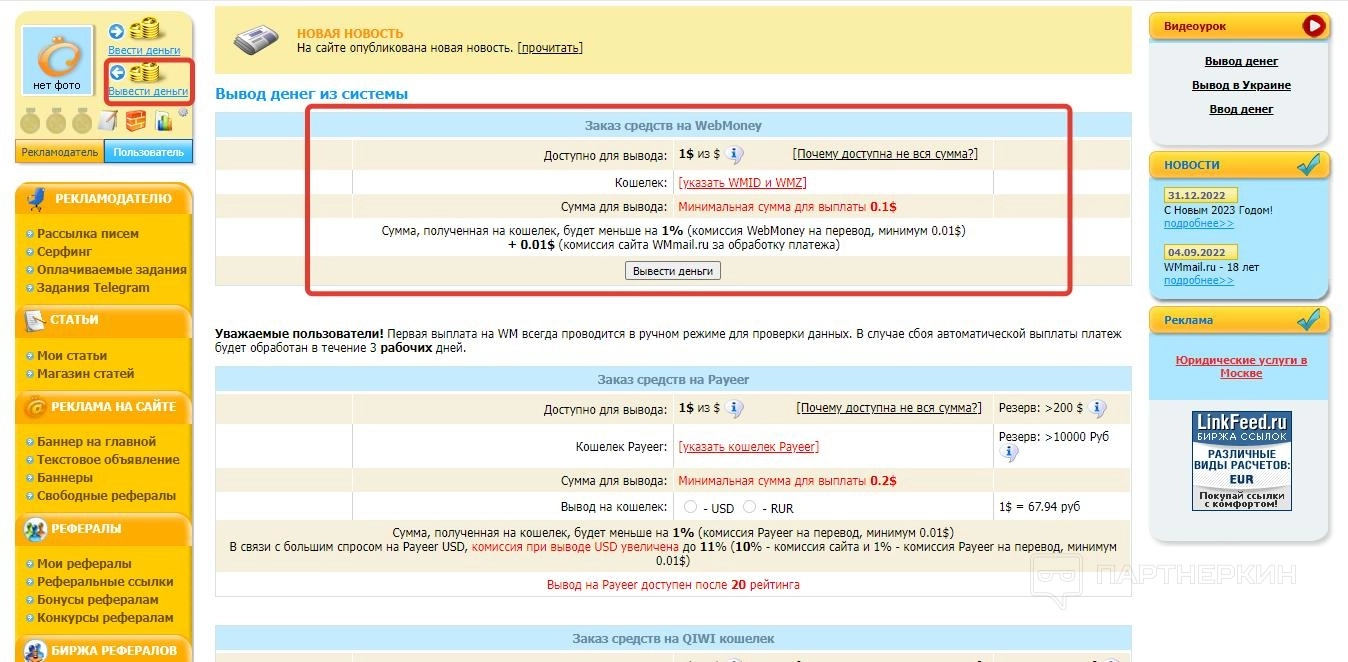Click the 'Вывод денег из системы' heading

tap(312, 94)
